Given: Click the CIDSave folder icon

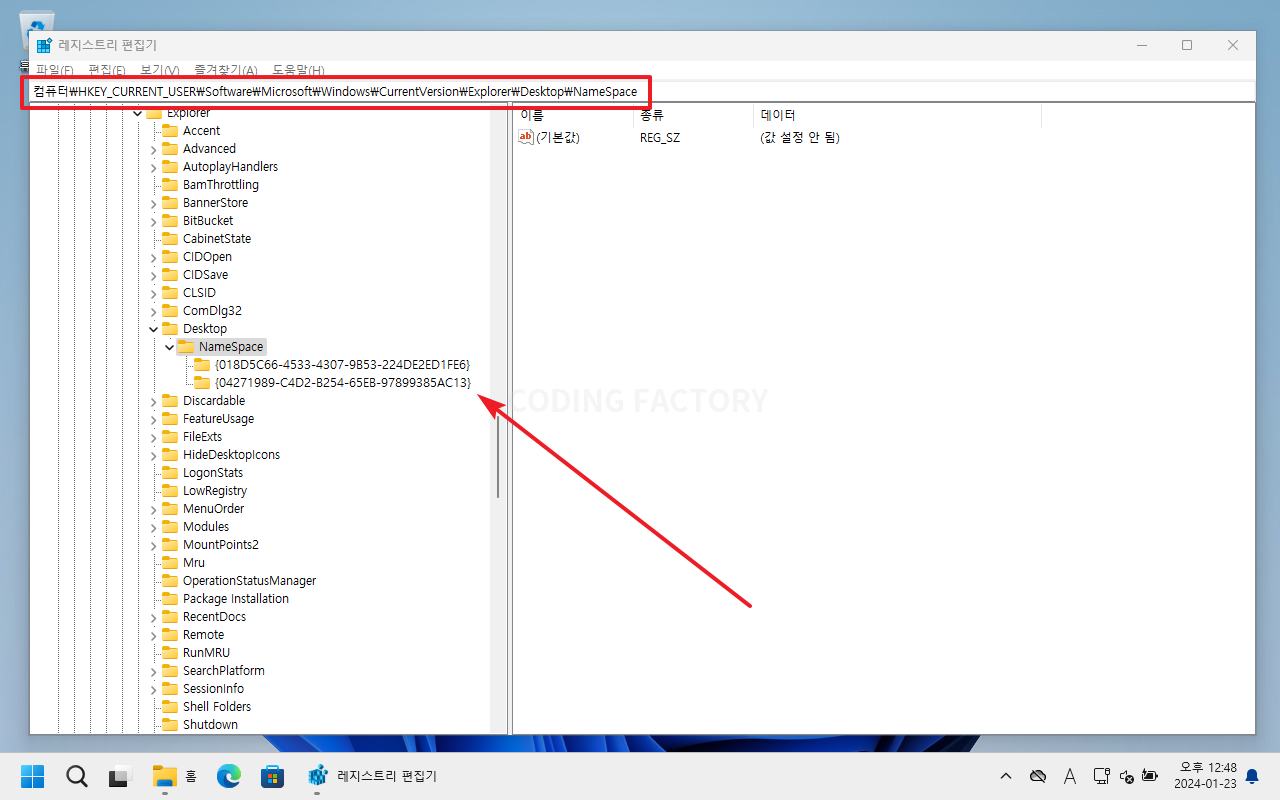Looking at the screenshot, I should [x=169, y=275].
